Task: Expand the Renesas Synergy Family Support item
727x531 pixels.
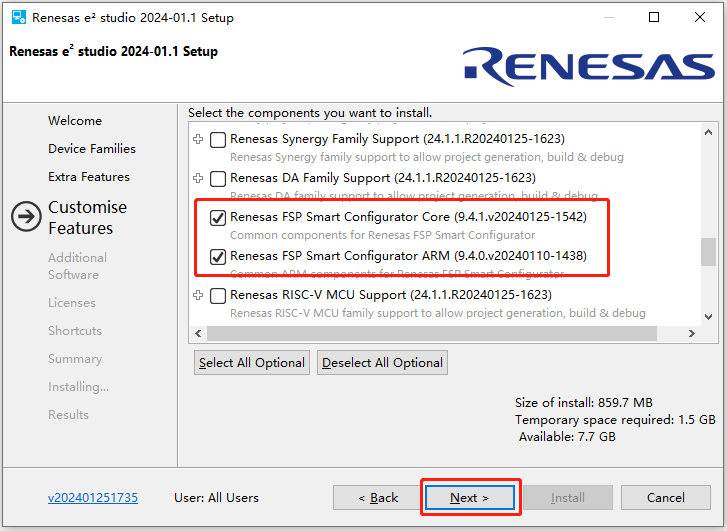Action: (198, 140)
